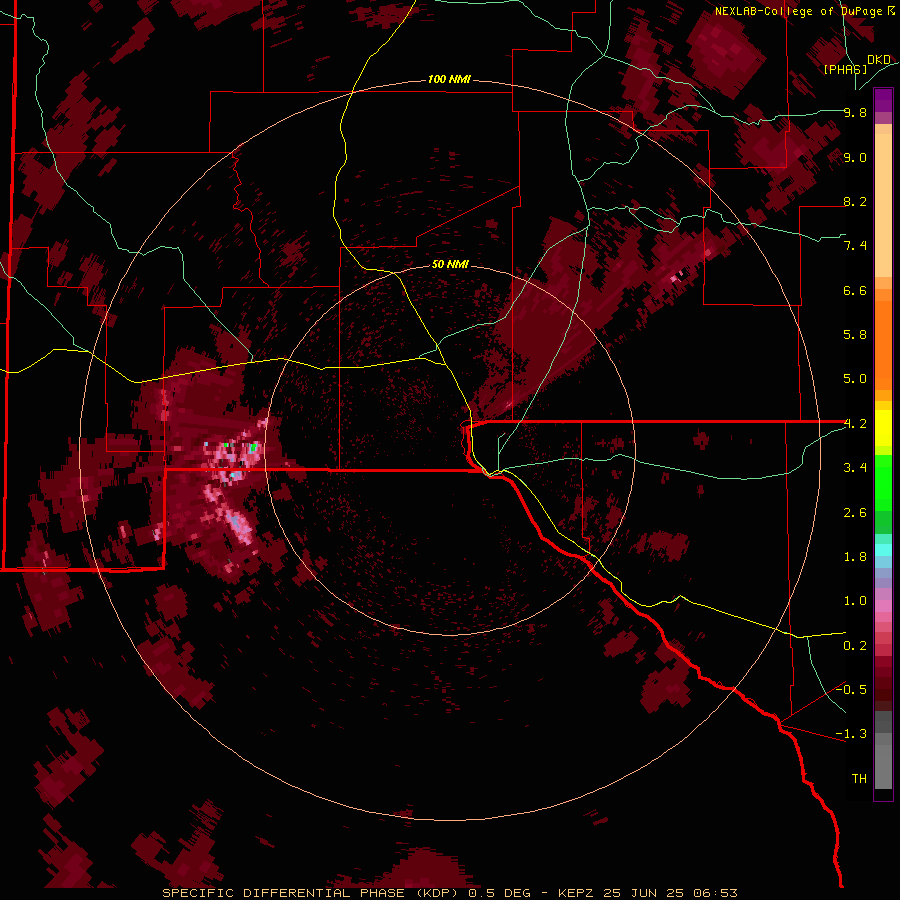Click the 8.2 legend value
The width and height of the screenshot is (900, 900).
pyautogui.click(x=855, y=201)
